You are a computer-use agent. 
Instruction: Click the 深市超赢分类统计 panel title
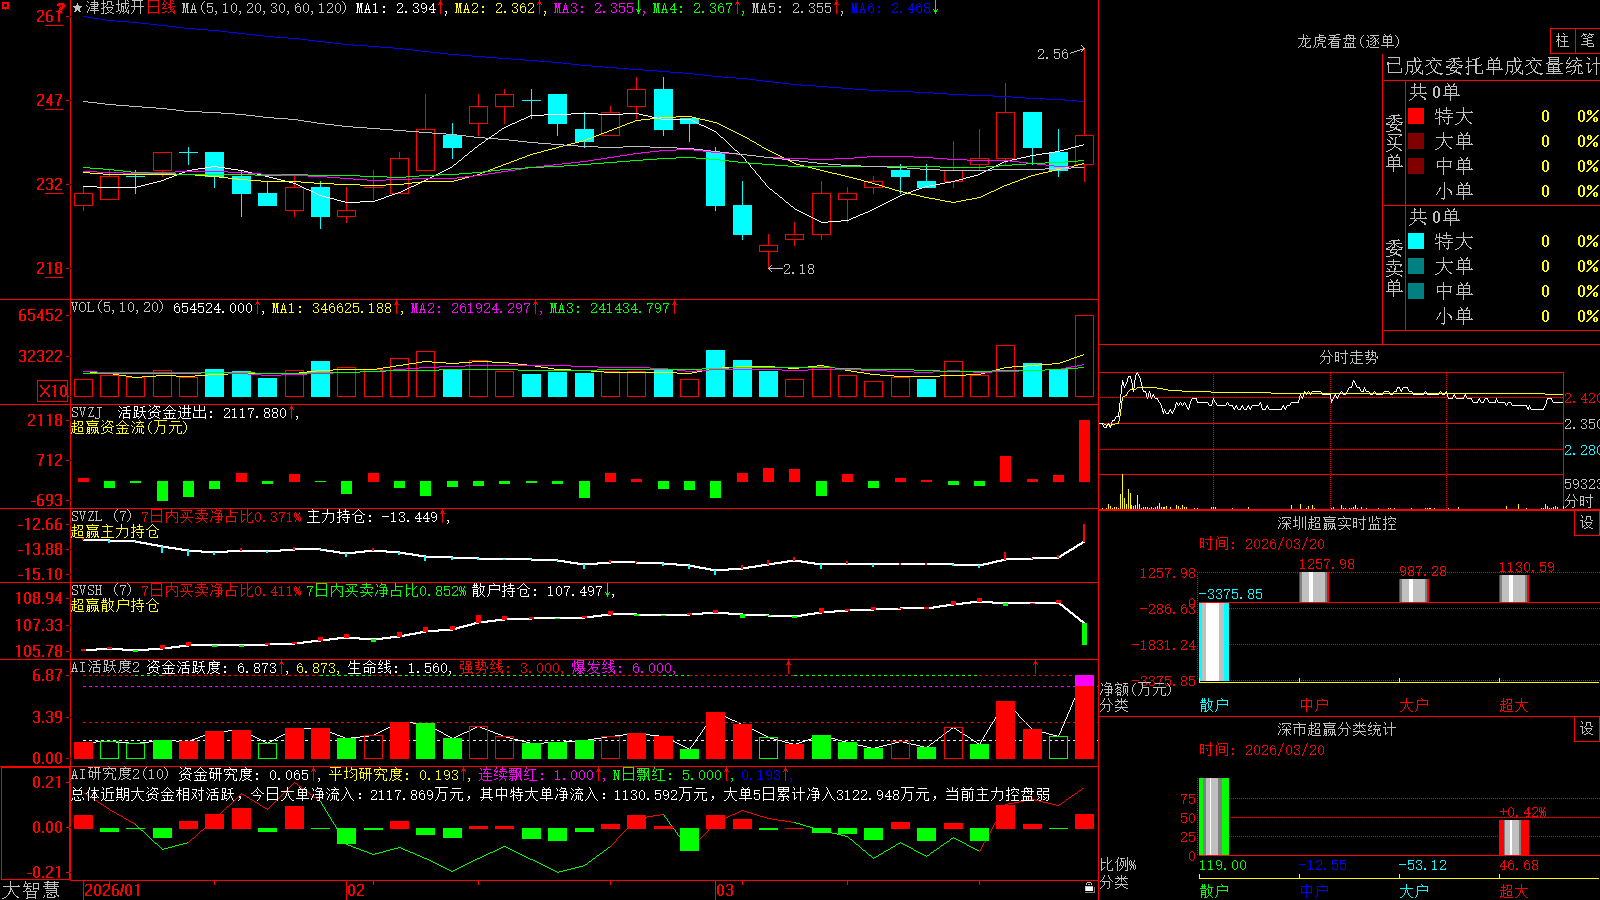(1336, 729)
